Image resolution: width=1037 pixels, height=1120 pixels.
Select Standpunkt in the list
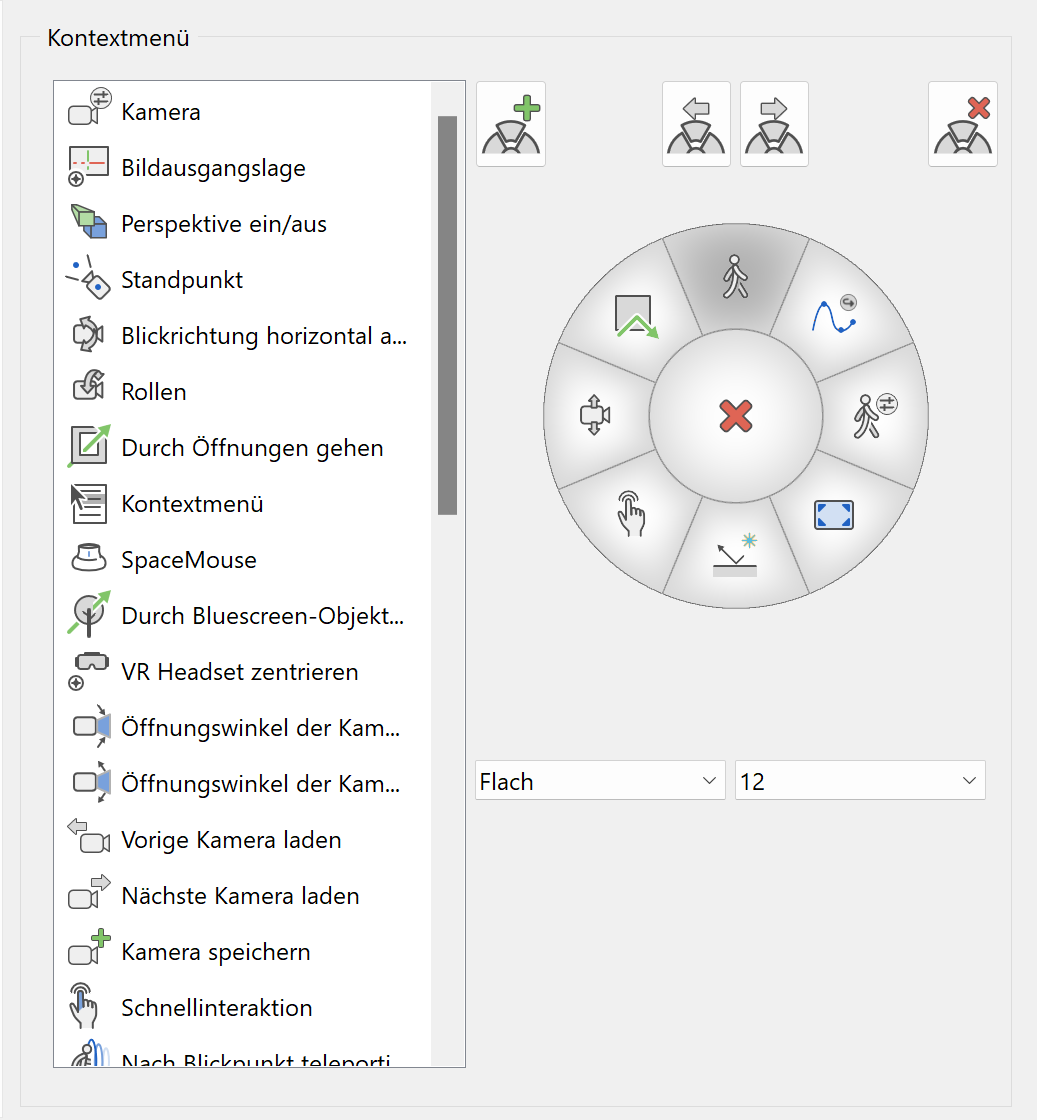pyautogui.click(x=242, y=279)
